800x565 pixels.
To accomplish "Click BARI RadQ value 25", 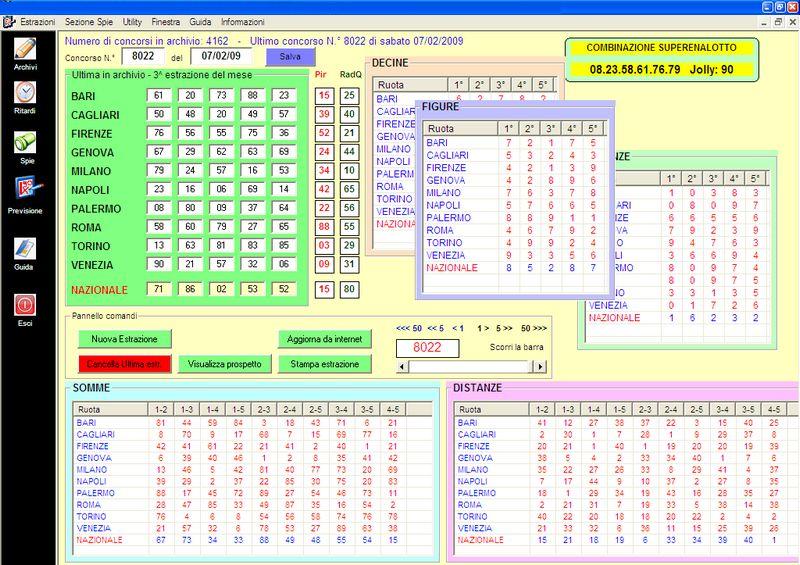I will (x=349, y=95).
